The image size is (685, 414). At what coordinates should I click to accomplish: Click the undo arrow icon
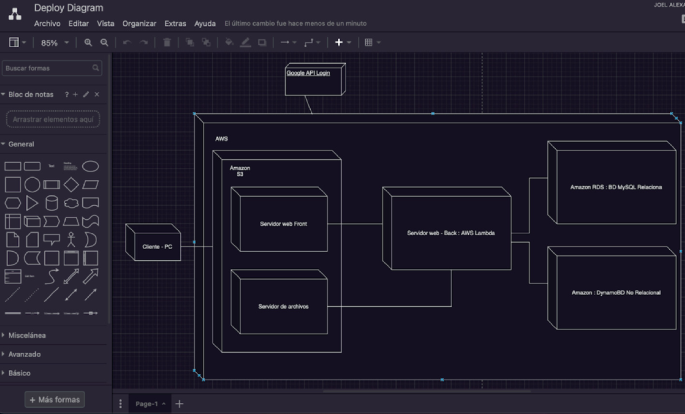click(x=126, y=43)
